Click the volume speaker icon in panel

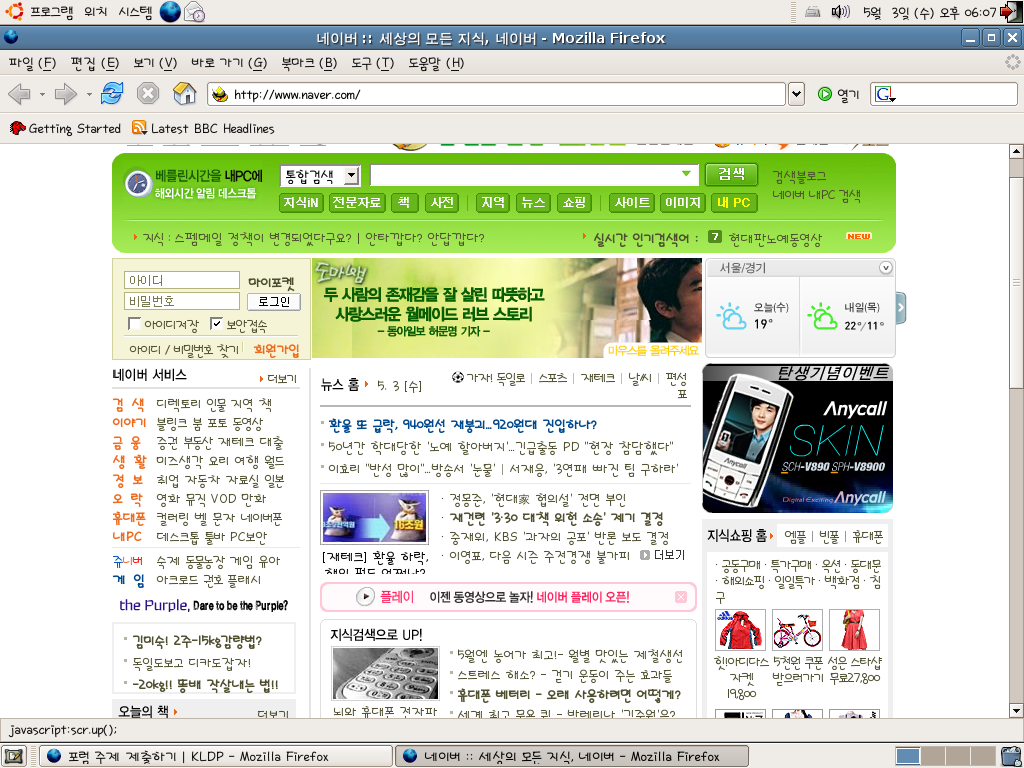click(840, 12)
